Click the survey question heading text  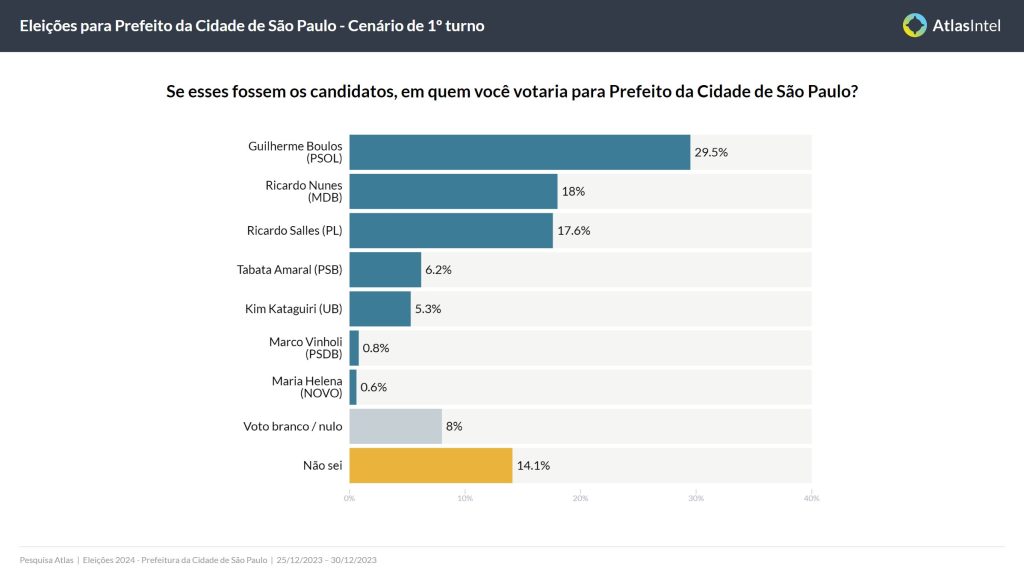511,91
